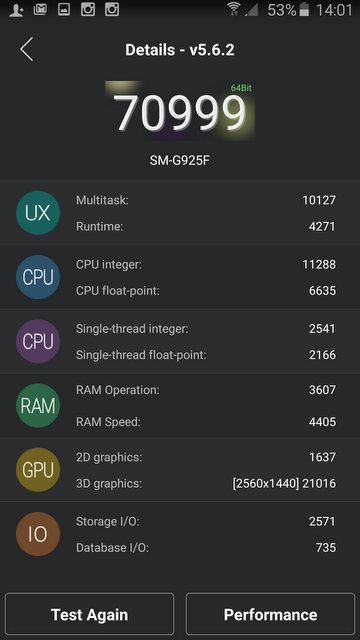Click the orange IO category icon
360x640 pixels.
(x=38, y=534)
